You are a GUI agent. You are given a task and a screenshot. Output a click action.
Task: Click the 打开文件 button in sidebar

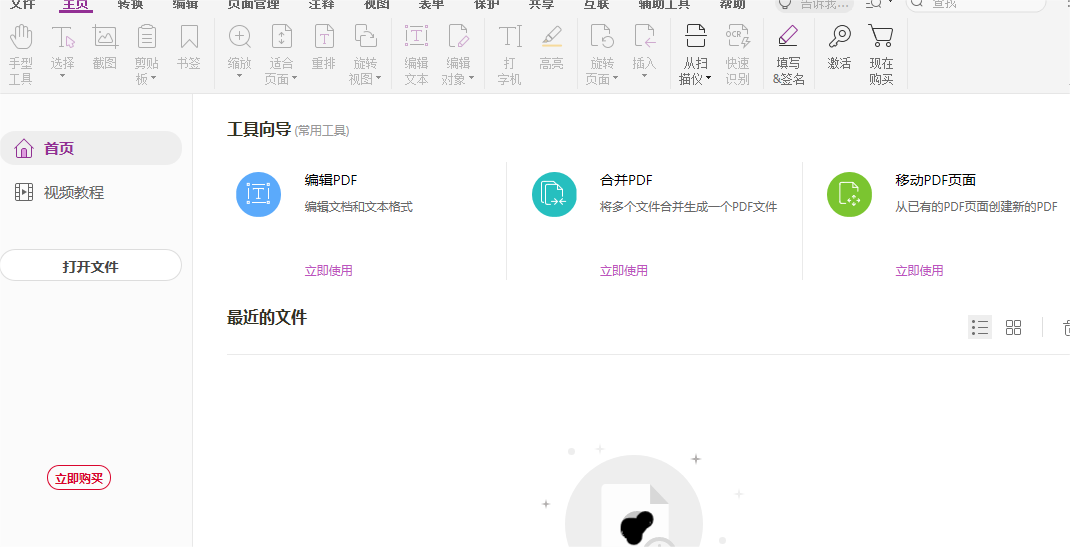(91, 266)
